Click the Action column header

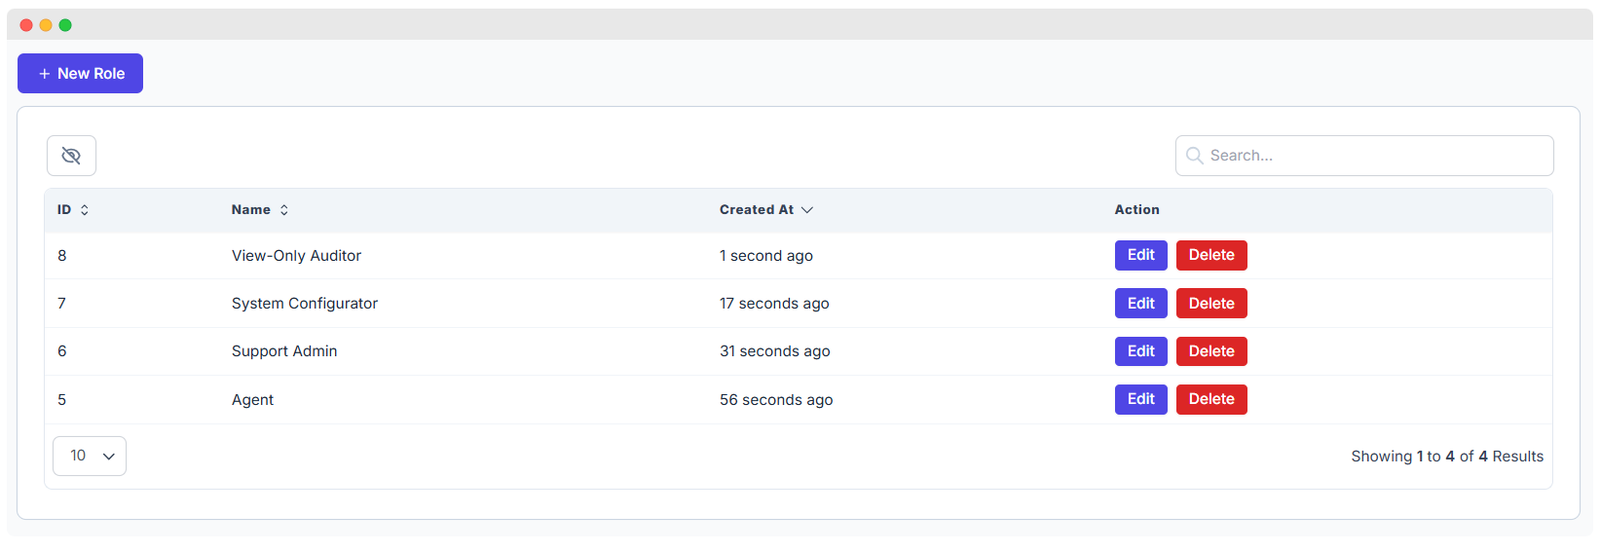pos(1137,210)
